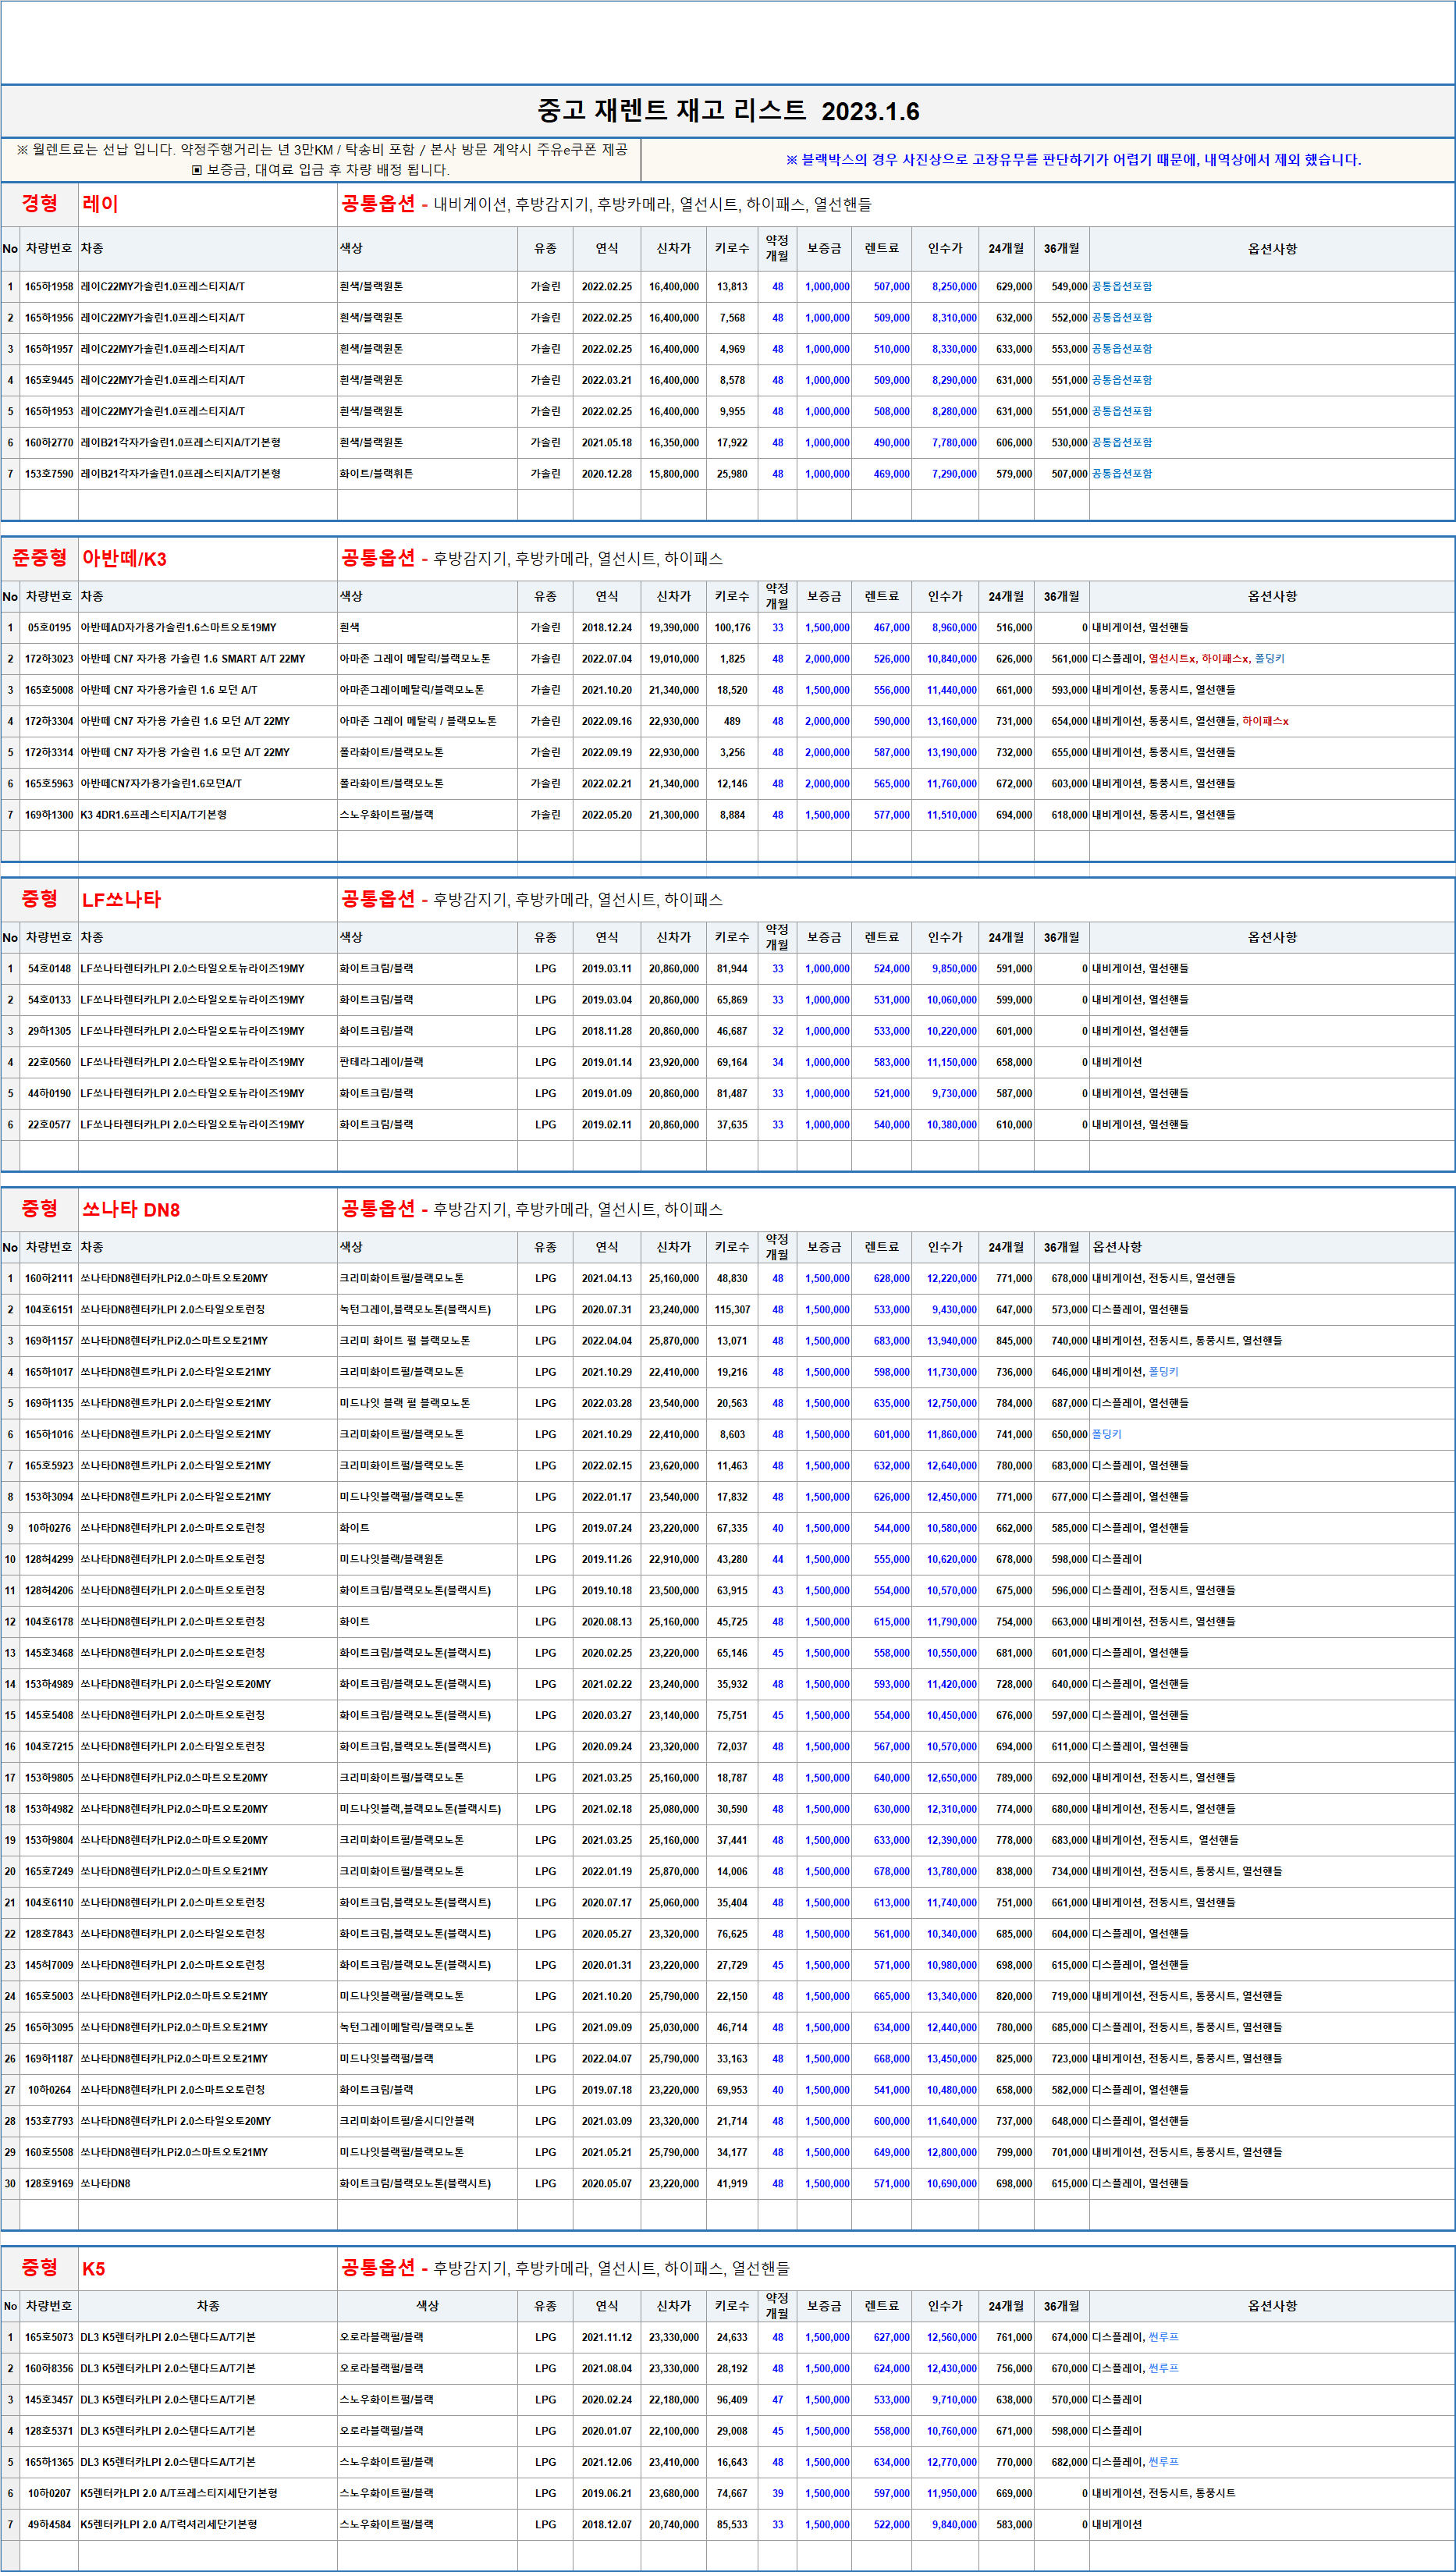Click plate number 172하3023
This screenshot has height=2572, width=1456.
pos(49,659)
